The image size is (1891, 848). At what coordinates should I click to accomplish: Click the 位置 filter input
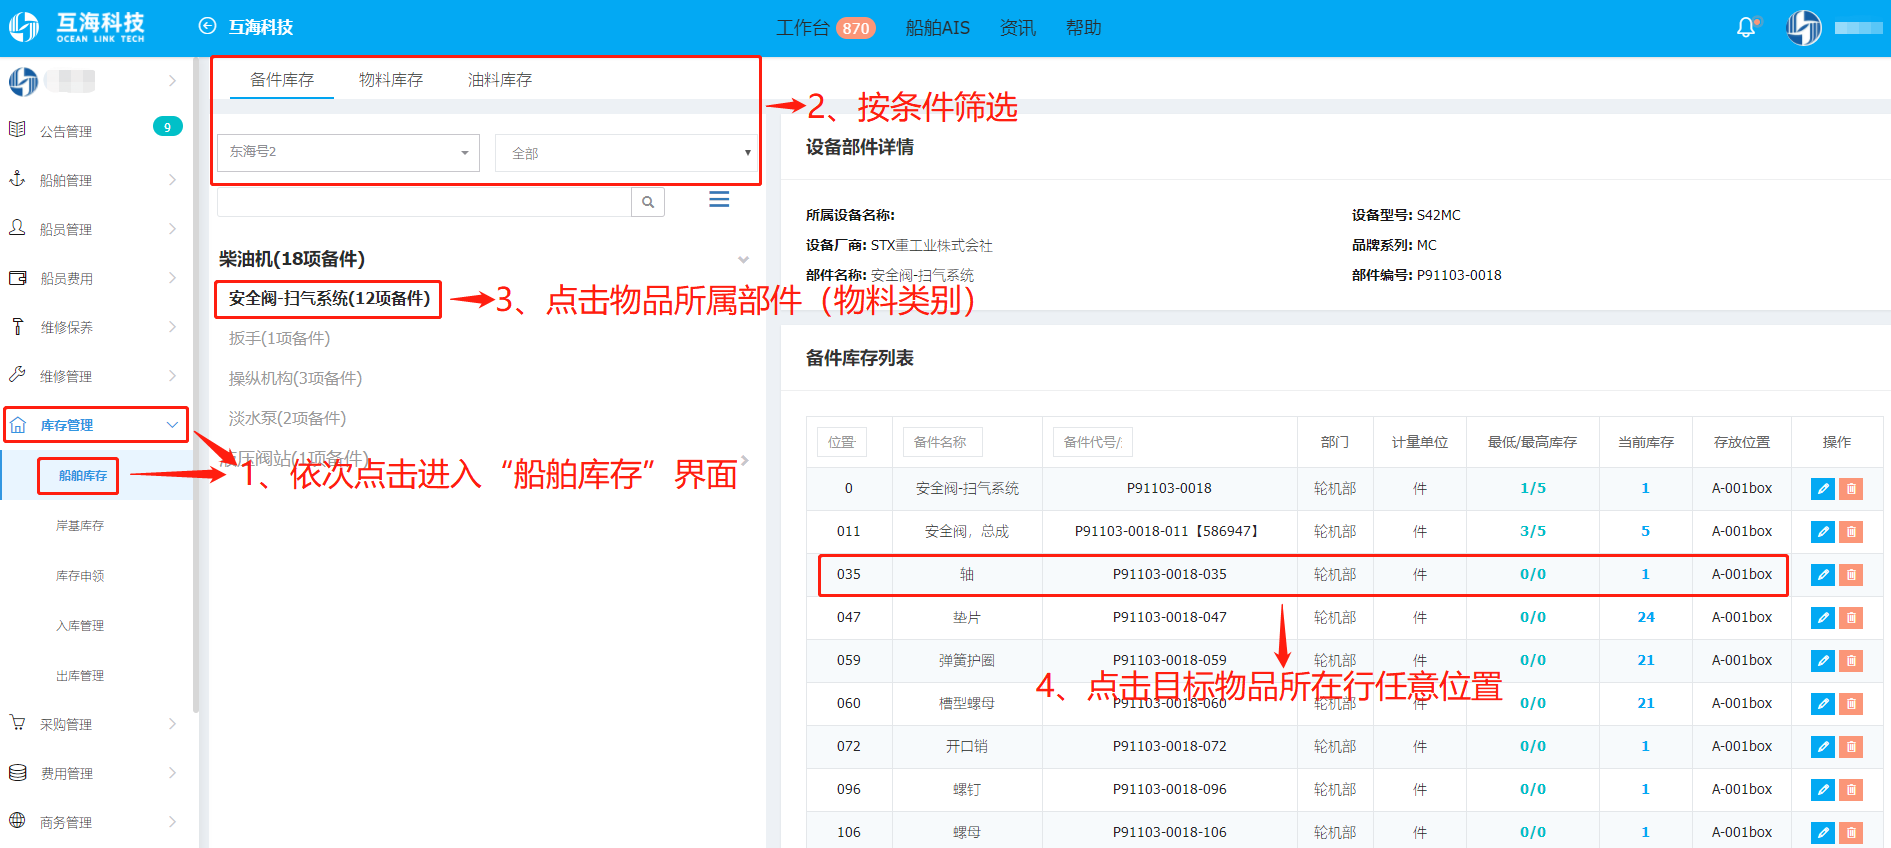(x=842, y=442)
